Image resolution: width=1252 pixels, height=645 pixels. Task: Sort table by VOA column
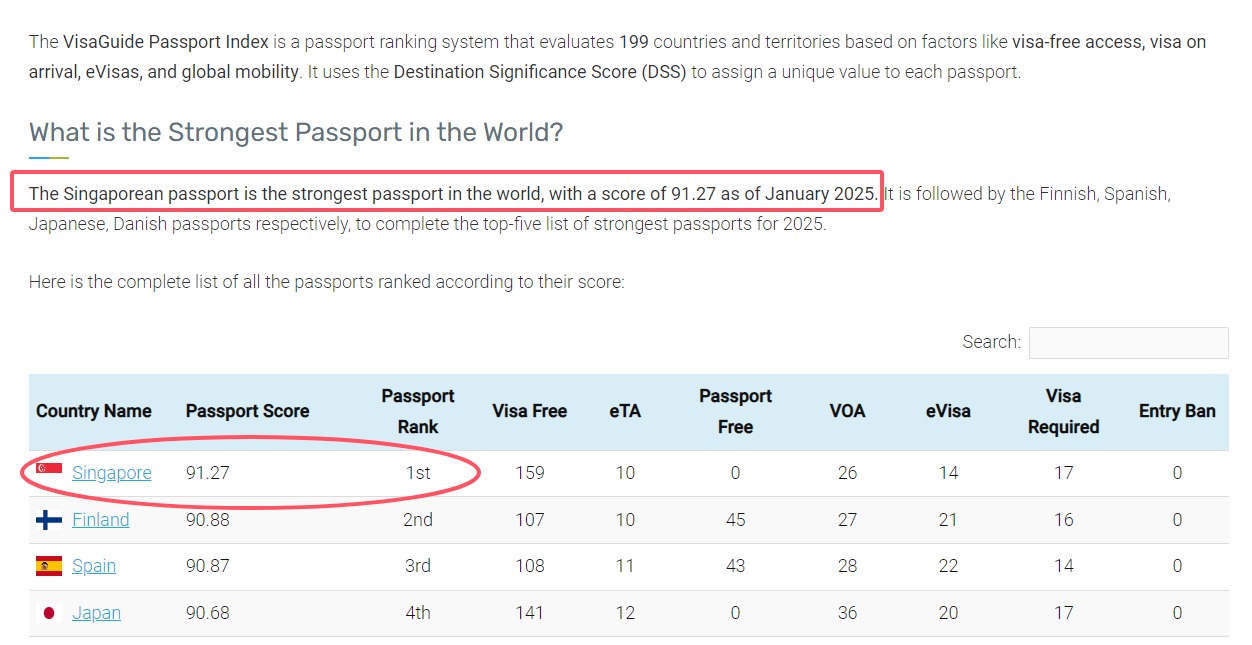coord(847,411)
